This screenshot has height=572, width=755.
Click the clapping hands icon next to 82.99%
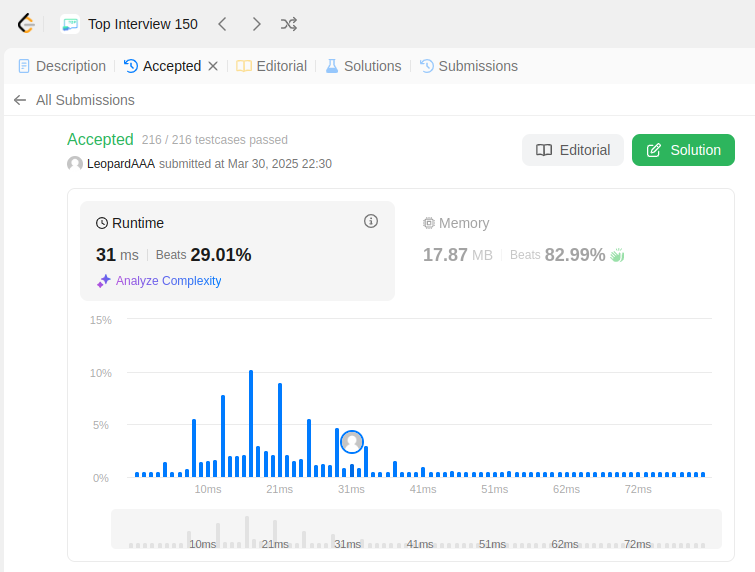point(617,255)
